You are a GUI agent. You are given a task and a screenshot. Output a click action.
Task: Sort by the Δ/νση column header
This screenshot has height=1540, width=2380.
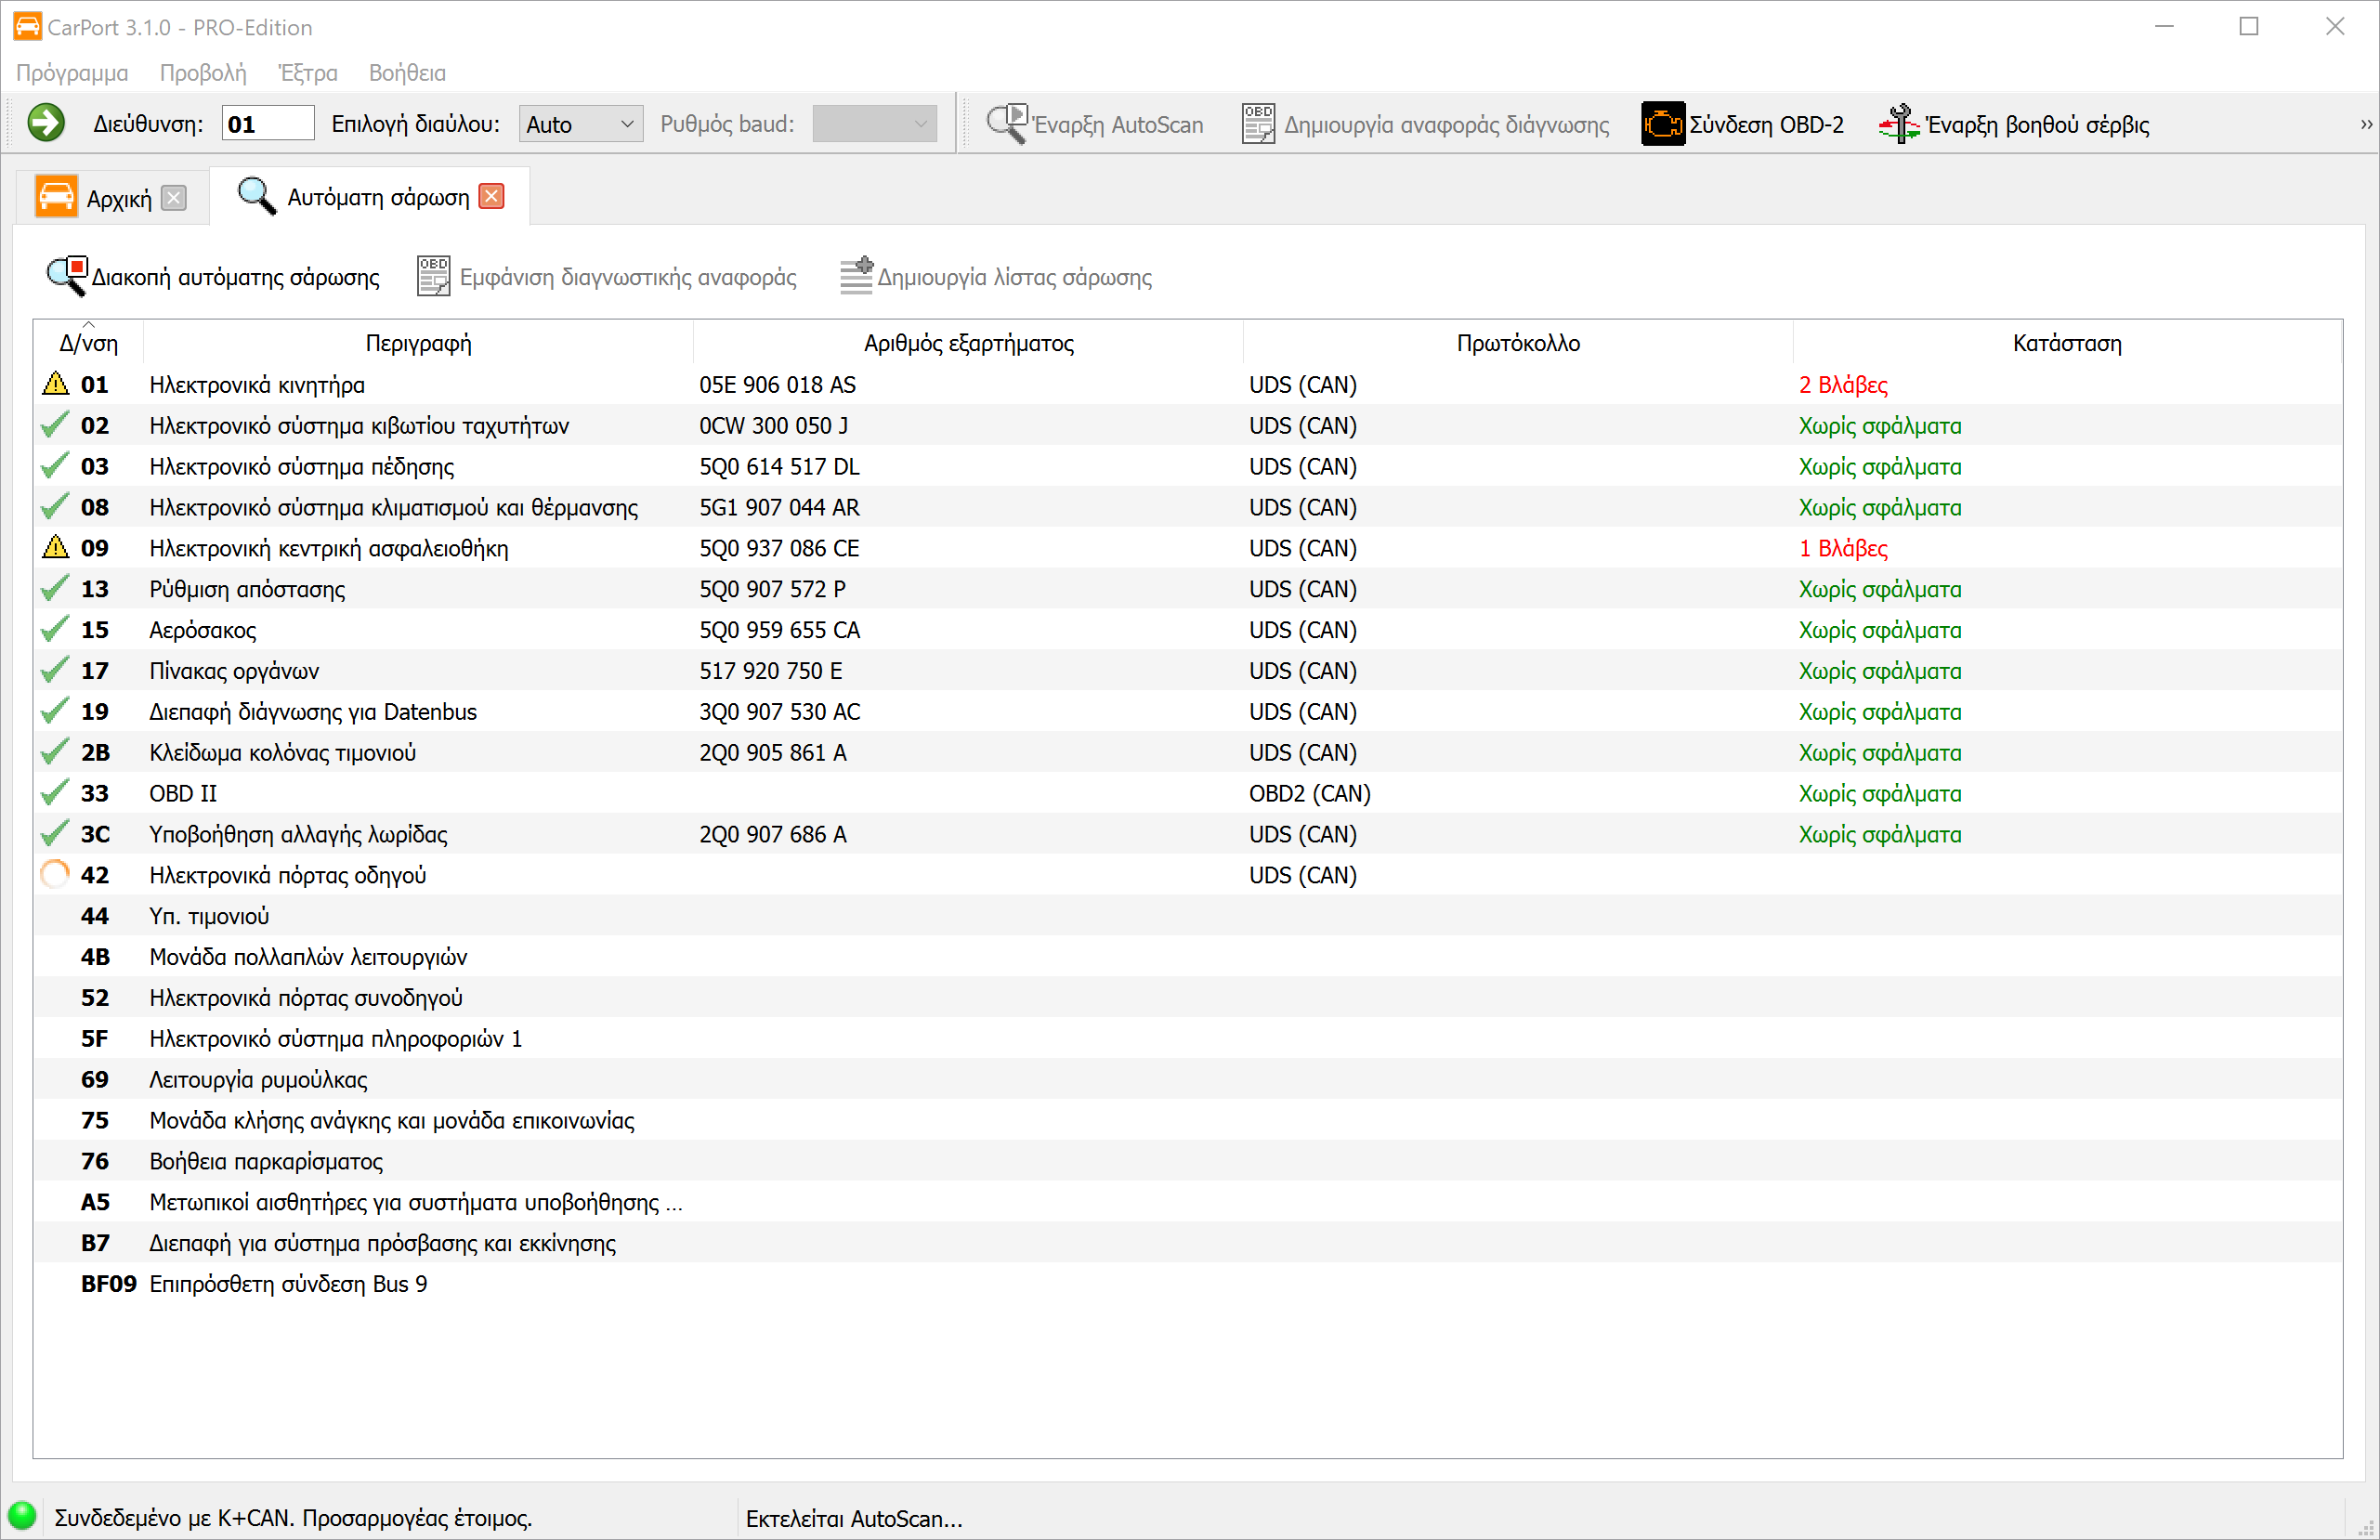click(88, 343)
